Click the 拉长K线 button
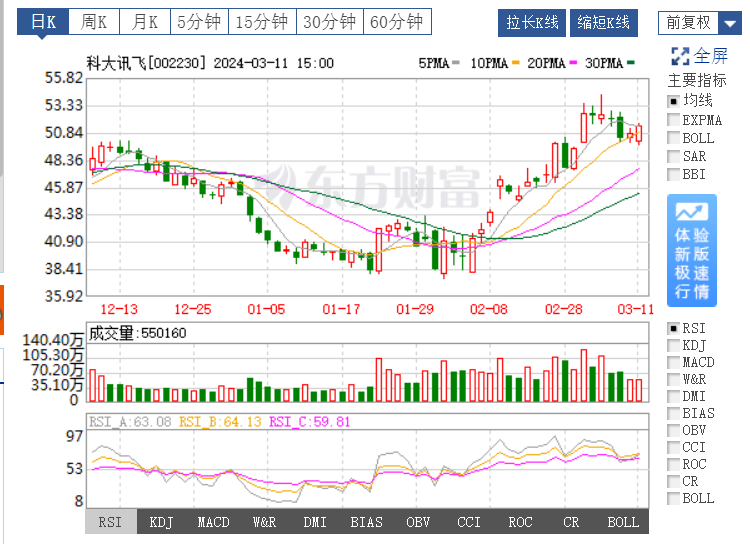This screenshot has height=544, width=750. tap(532, 23)
